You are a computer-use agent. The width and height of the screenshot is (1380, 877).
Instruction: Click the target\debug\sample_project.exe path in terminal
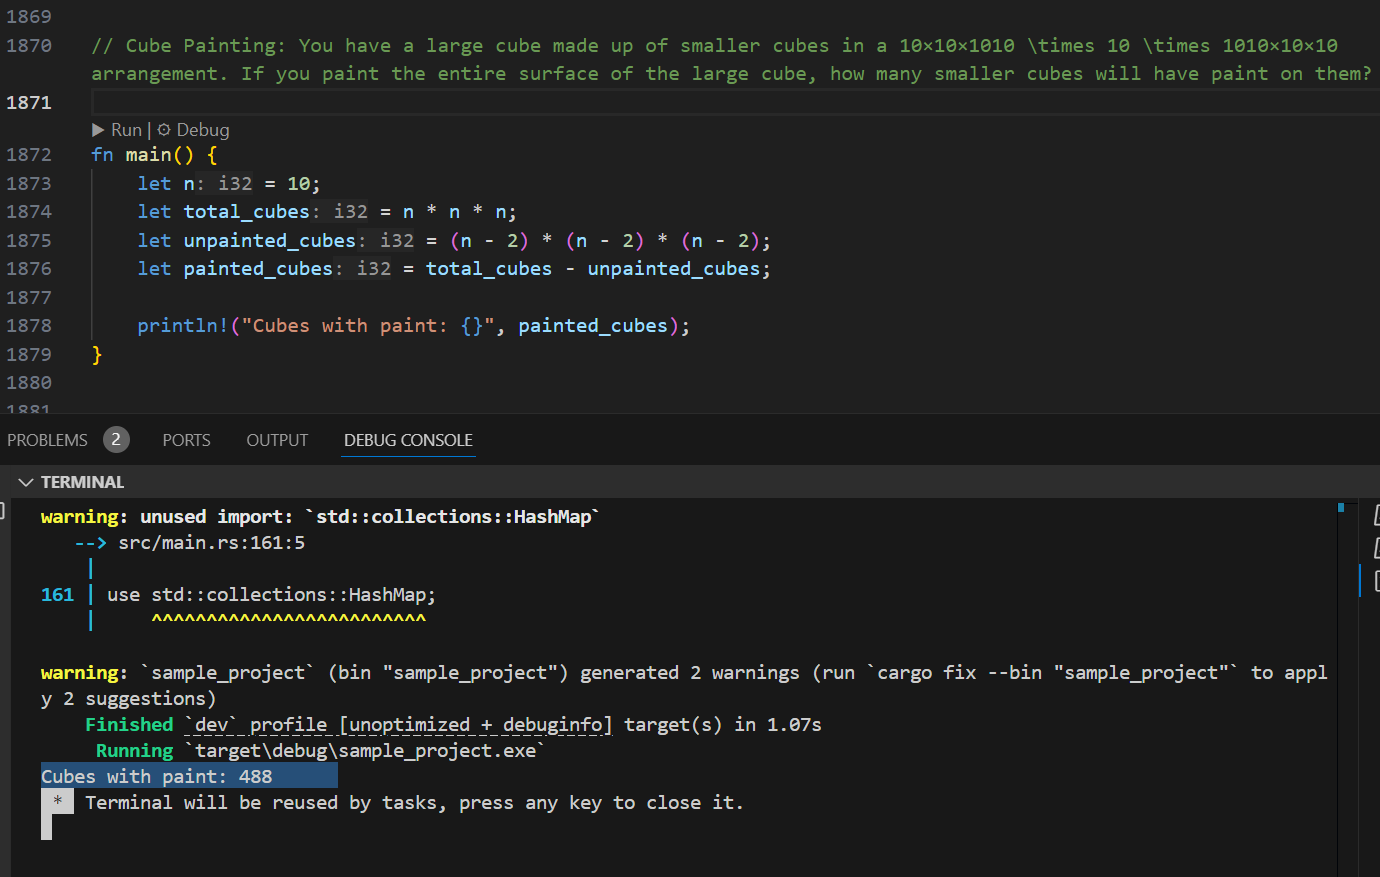(x=365, y=751)
